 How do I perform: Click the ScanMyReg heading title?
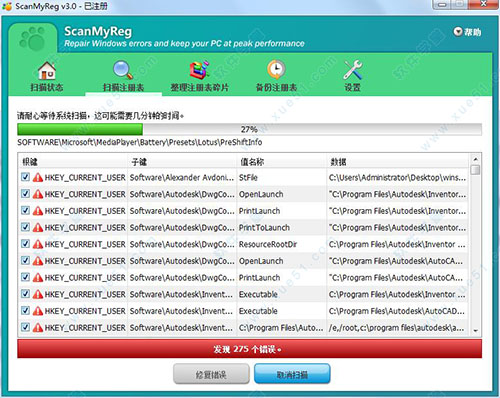[x=98, y=31]
